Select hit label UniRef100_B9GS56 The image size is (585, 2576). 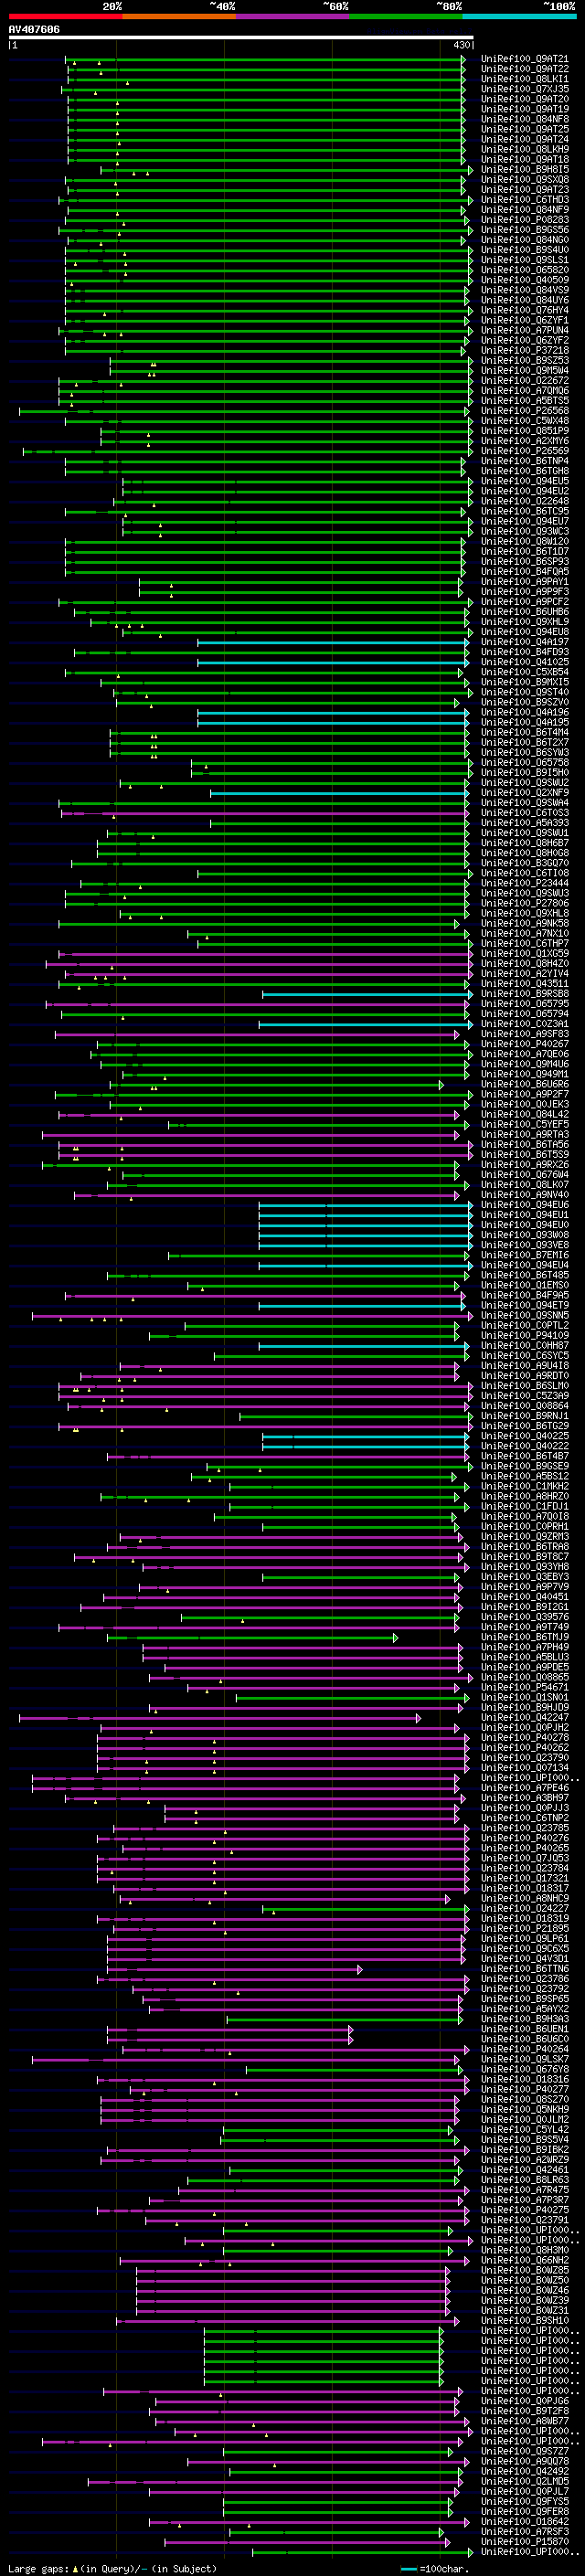pos(525,230)
